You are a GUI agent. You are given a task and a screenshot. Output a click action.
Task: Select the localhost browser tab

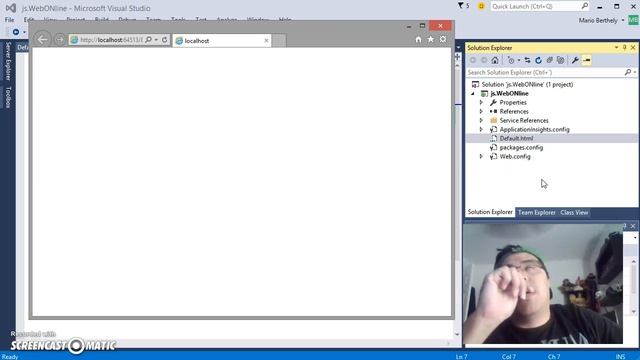222,40
